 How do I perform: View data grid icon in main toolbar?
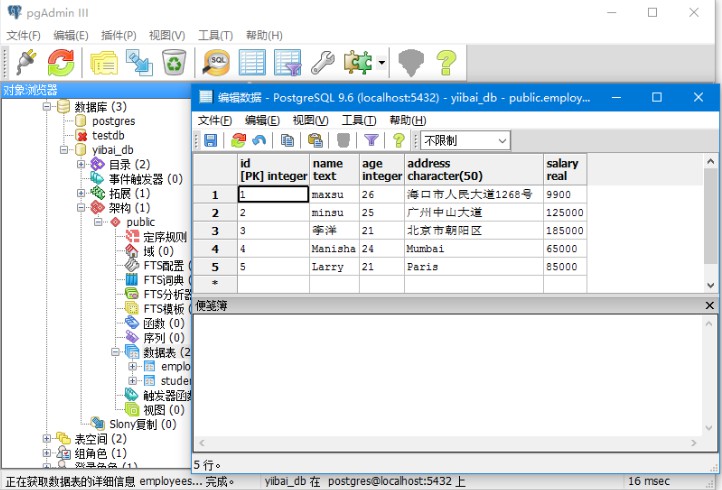(252, 62)
